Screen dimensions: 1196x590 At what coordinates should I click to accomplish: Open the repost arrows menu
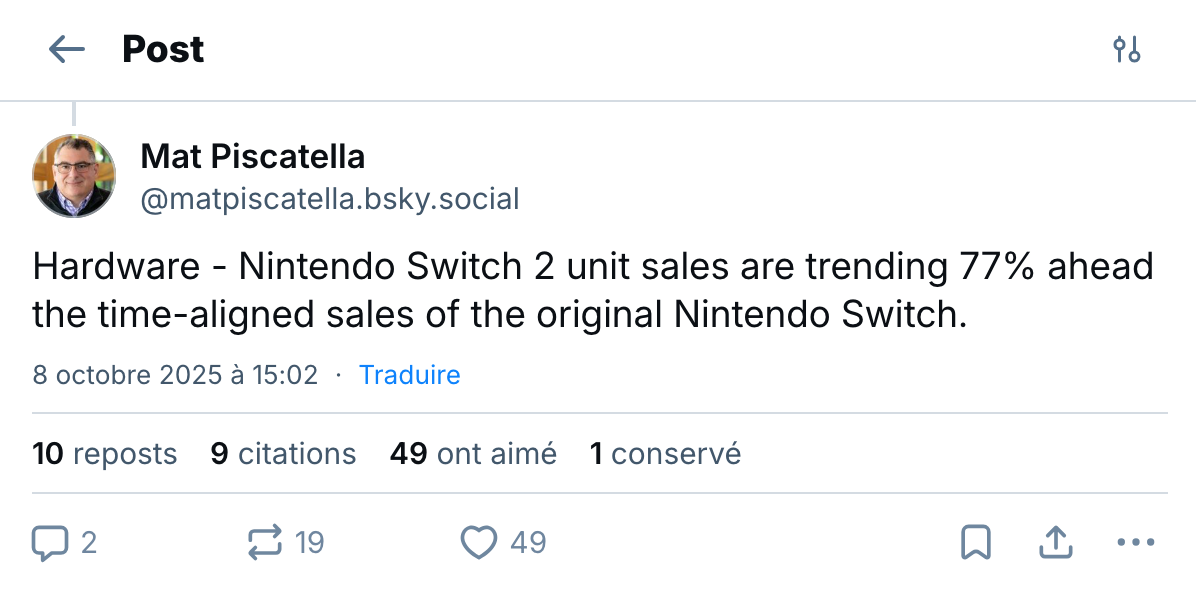click(266, 543)
